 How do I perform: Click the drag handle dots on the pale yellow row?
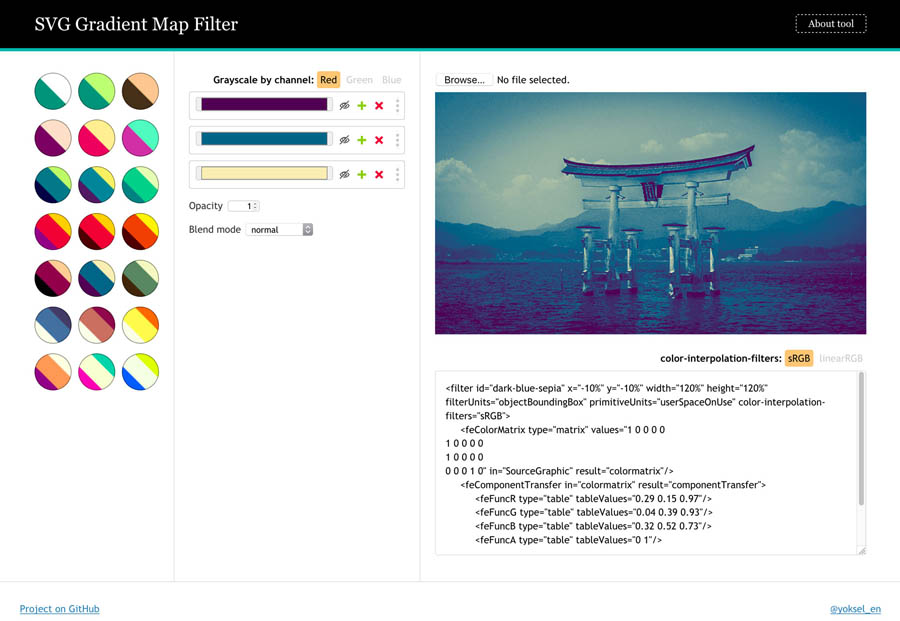(x=397, y=174)
